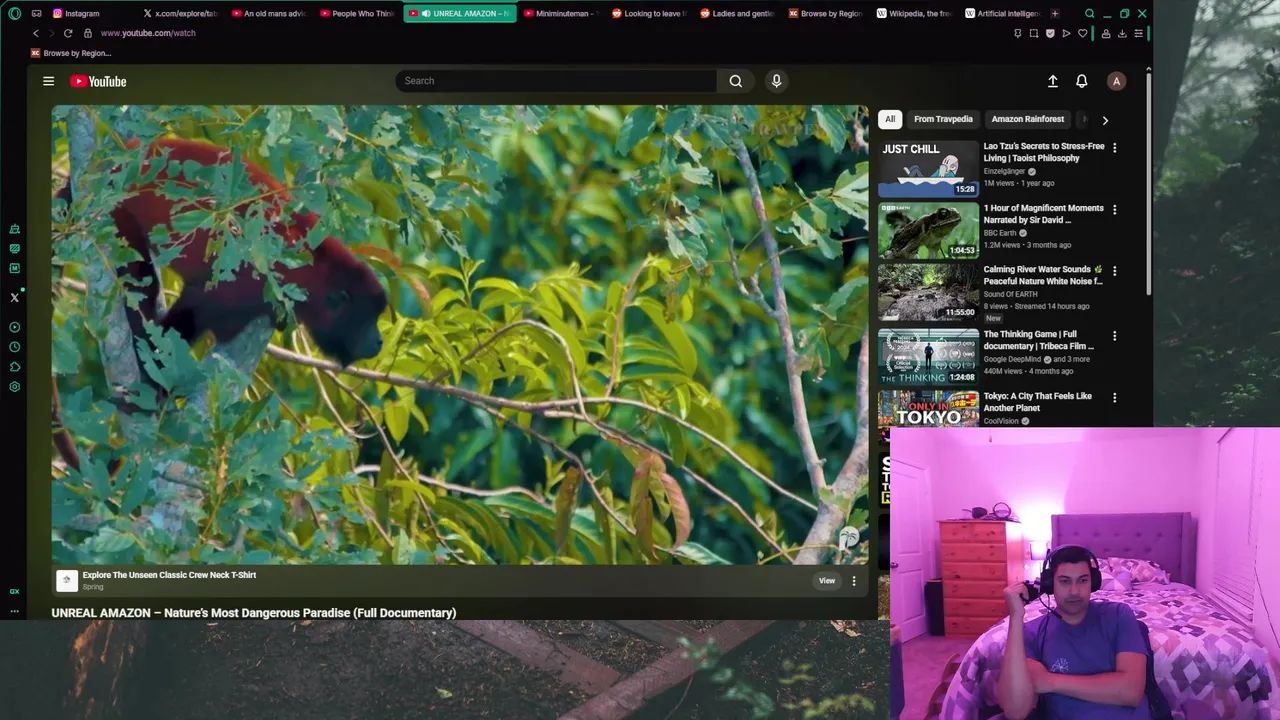Open the BBC Earth channel name
The width and height of the screenshot is (1280, 720).
click(999, 233)
